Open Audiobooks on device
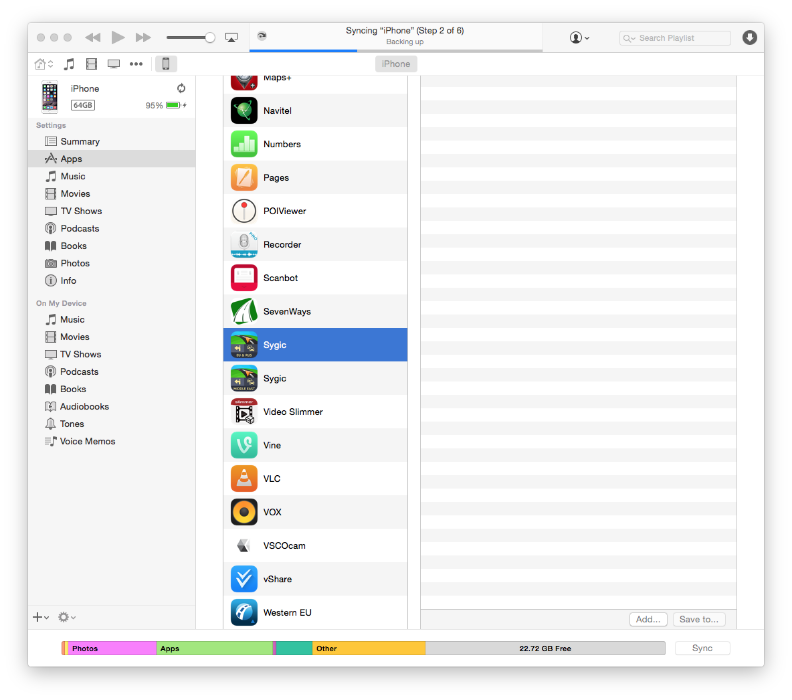Viewport: 792px width, 700px height. pyautogui.click(x=112, y=407)
